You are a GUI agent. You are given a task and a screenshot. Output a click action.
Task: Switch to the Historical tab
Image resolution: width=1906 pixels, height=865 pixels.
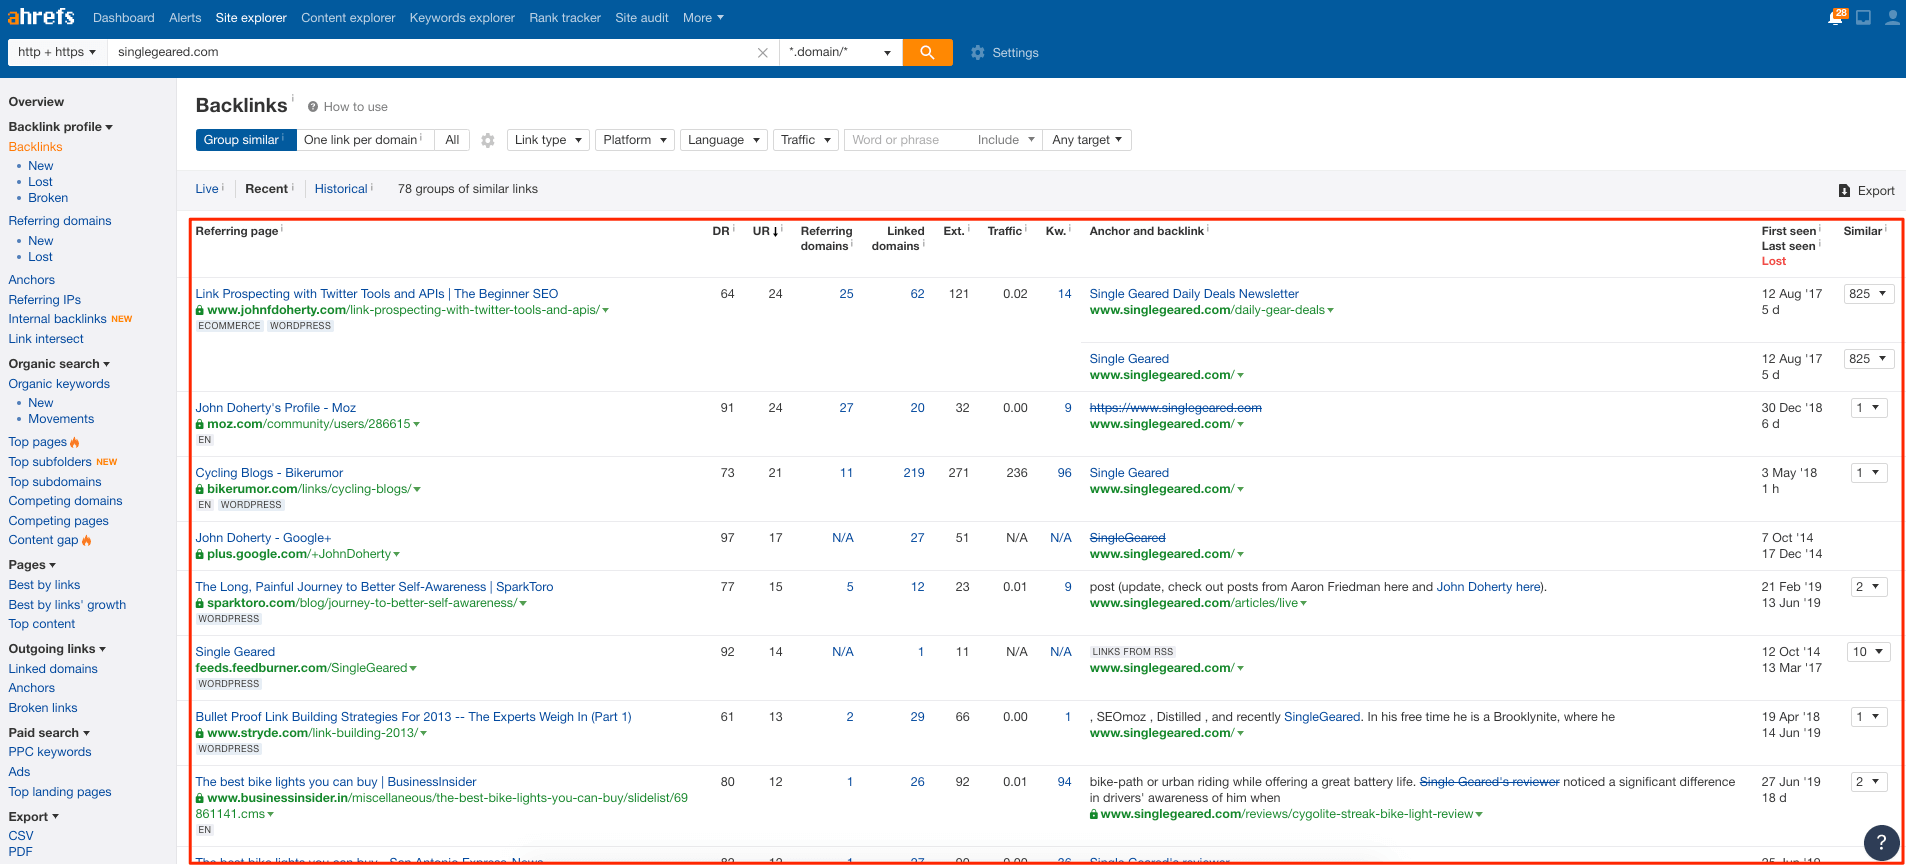tap(341, 189)
